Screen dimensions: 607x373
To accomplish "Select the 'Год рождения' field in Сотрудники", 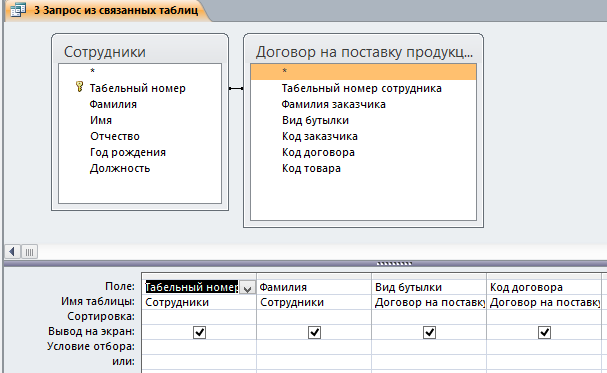I will click(128, 152).
